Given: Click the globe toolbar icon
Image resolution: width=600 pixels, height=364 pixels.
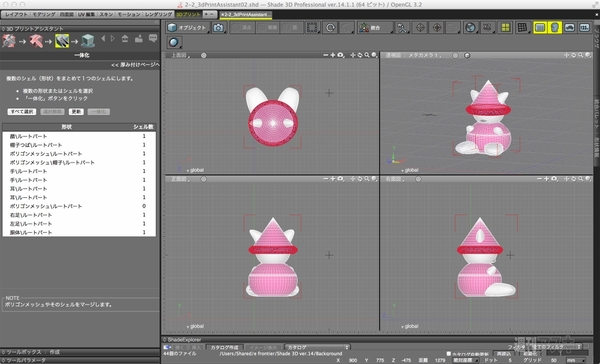Looking at the screenshot, I should coord(470,28).
